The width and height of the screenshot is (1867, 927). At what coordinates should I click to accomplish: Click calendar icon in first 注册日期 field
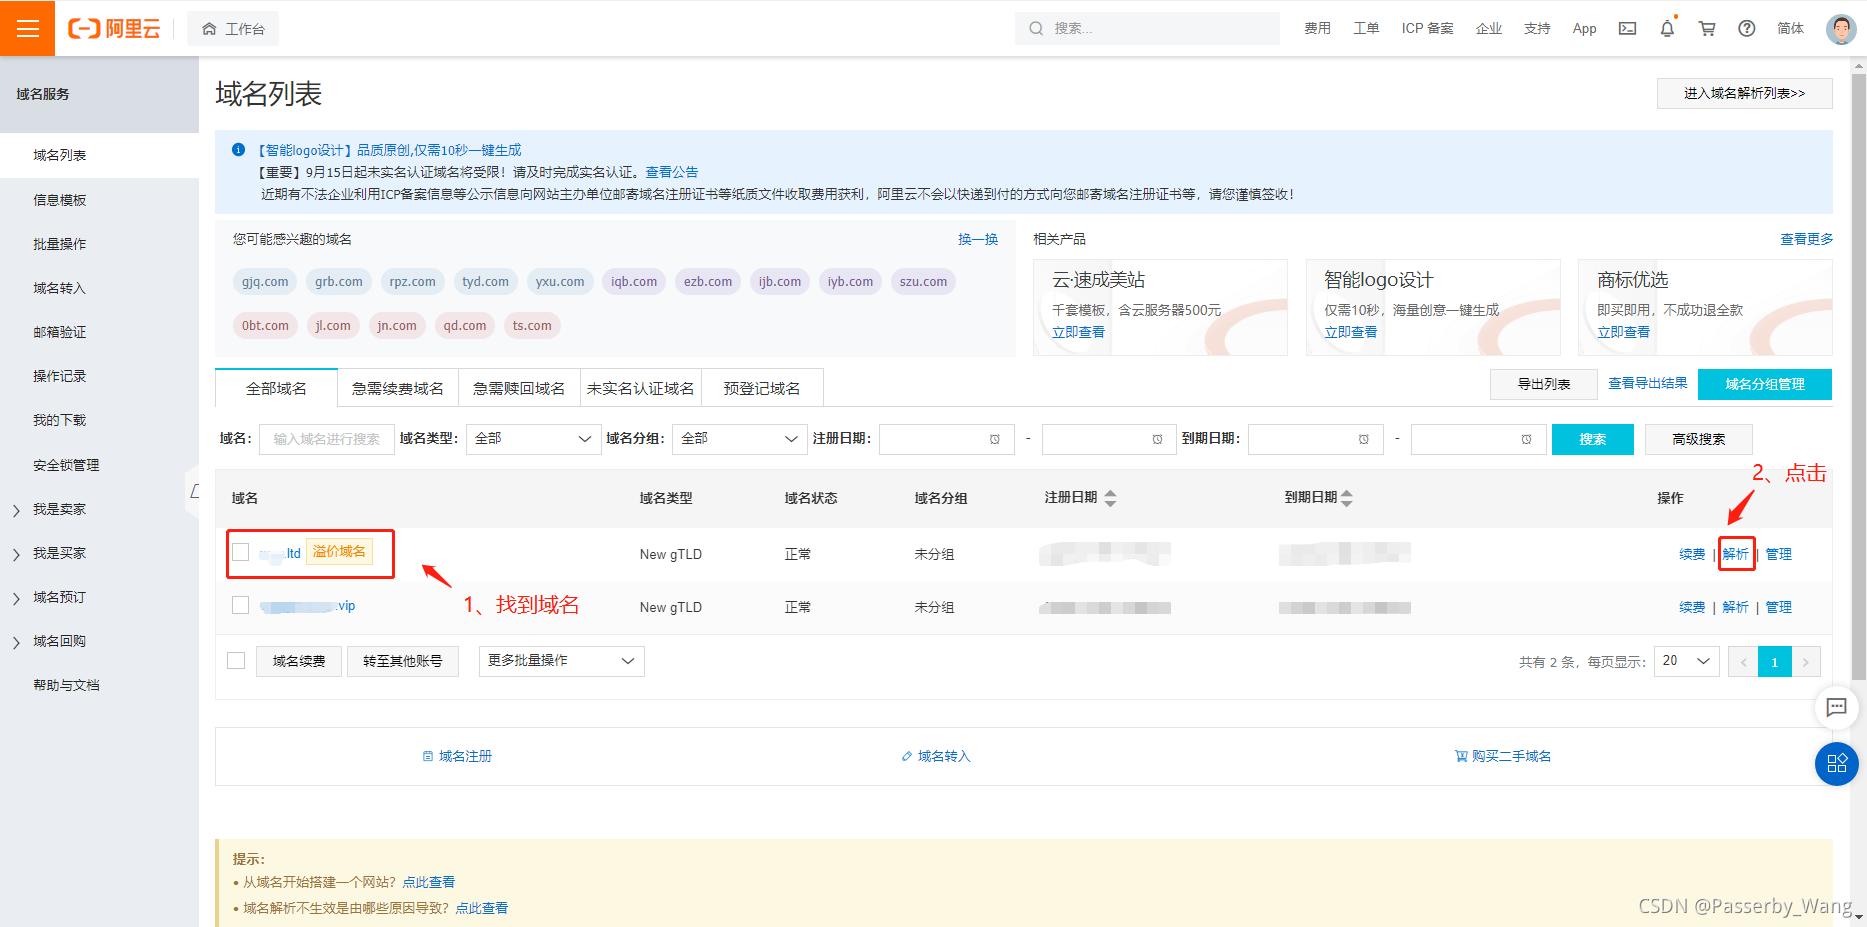click(995, 439)
